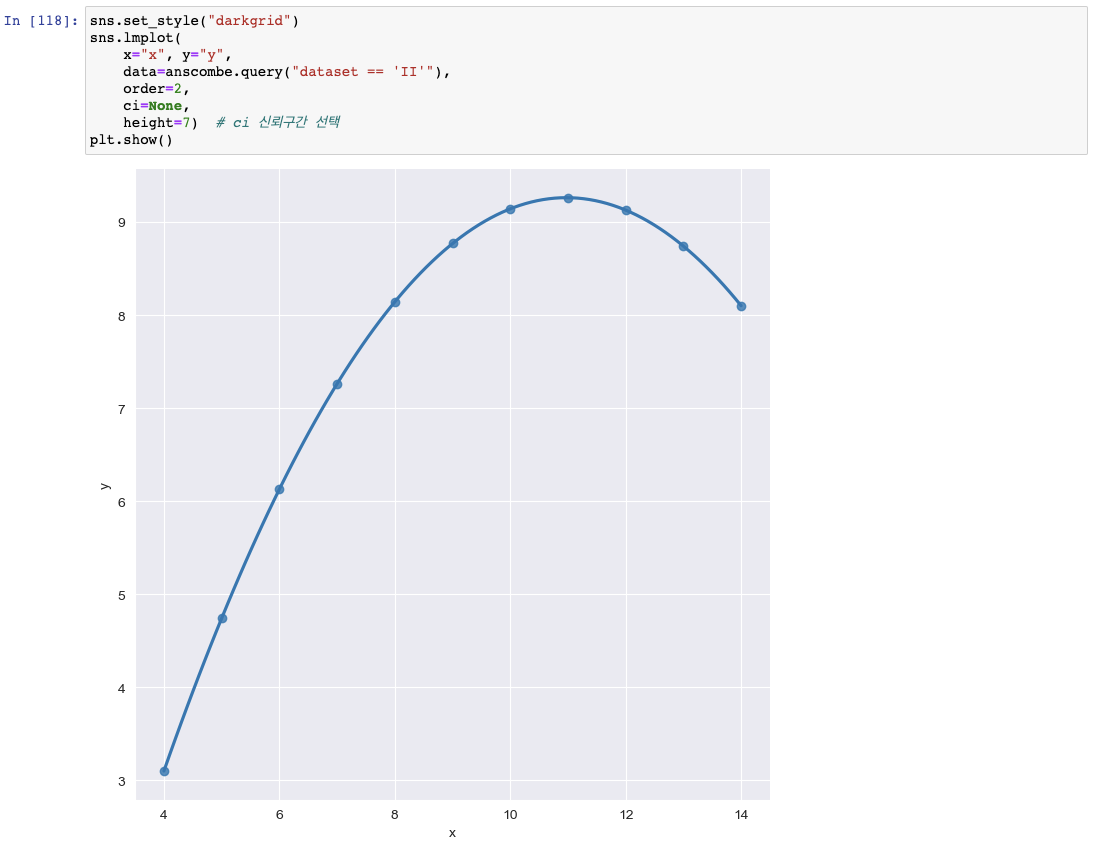Click the y-axis tick label 5
Screen dimensions: 1098x864
point(122,595)
